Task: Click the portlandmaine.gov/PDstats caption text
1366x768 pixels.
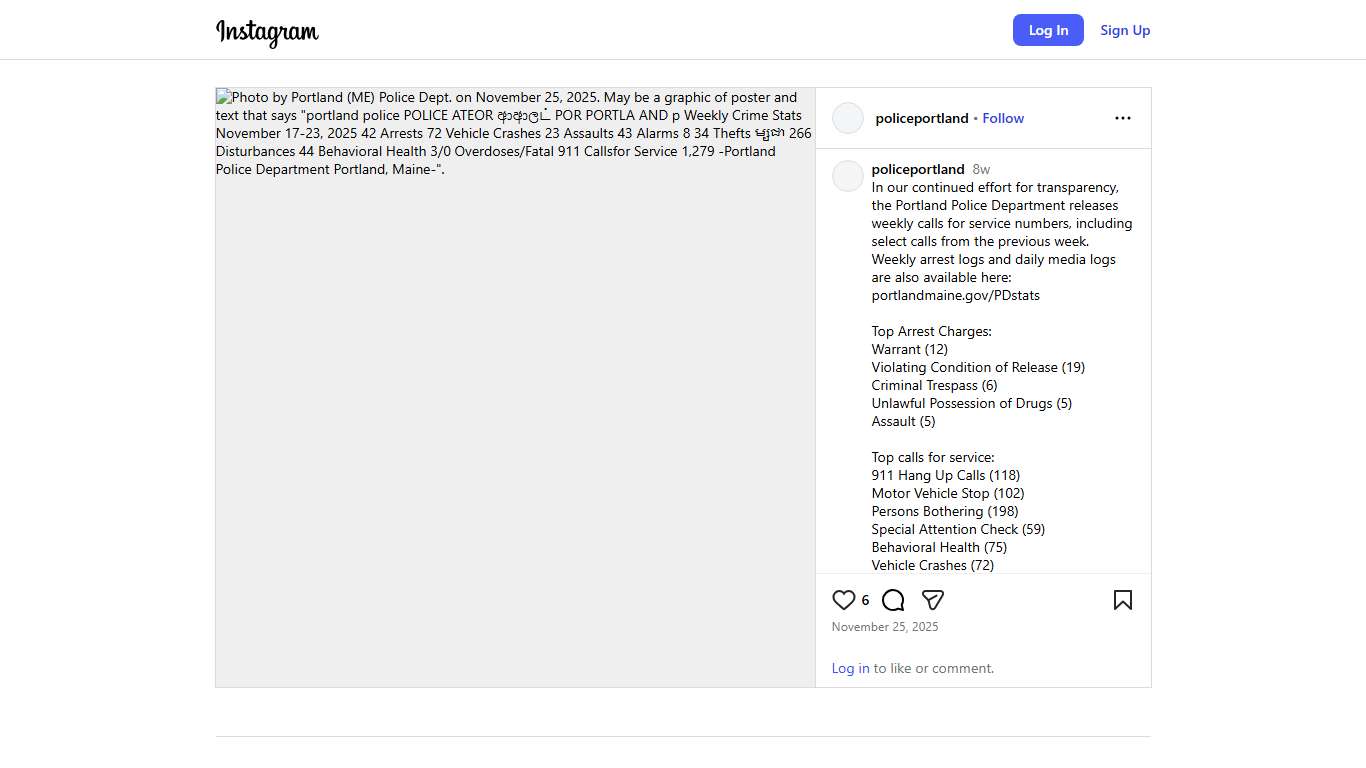Action: [x=955, y=295]
